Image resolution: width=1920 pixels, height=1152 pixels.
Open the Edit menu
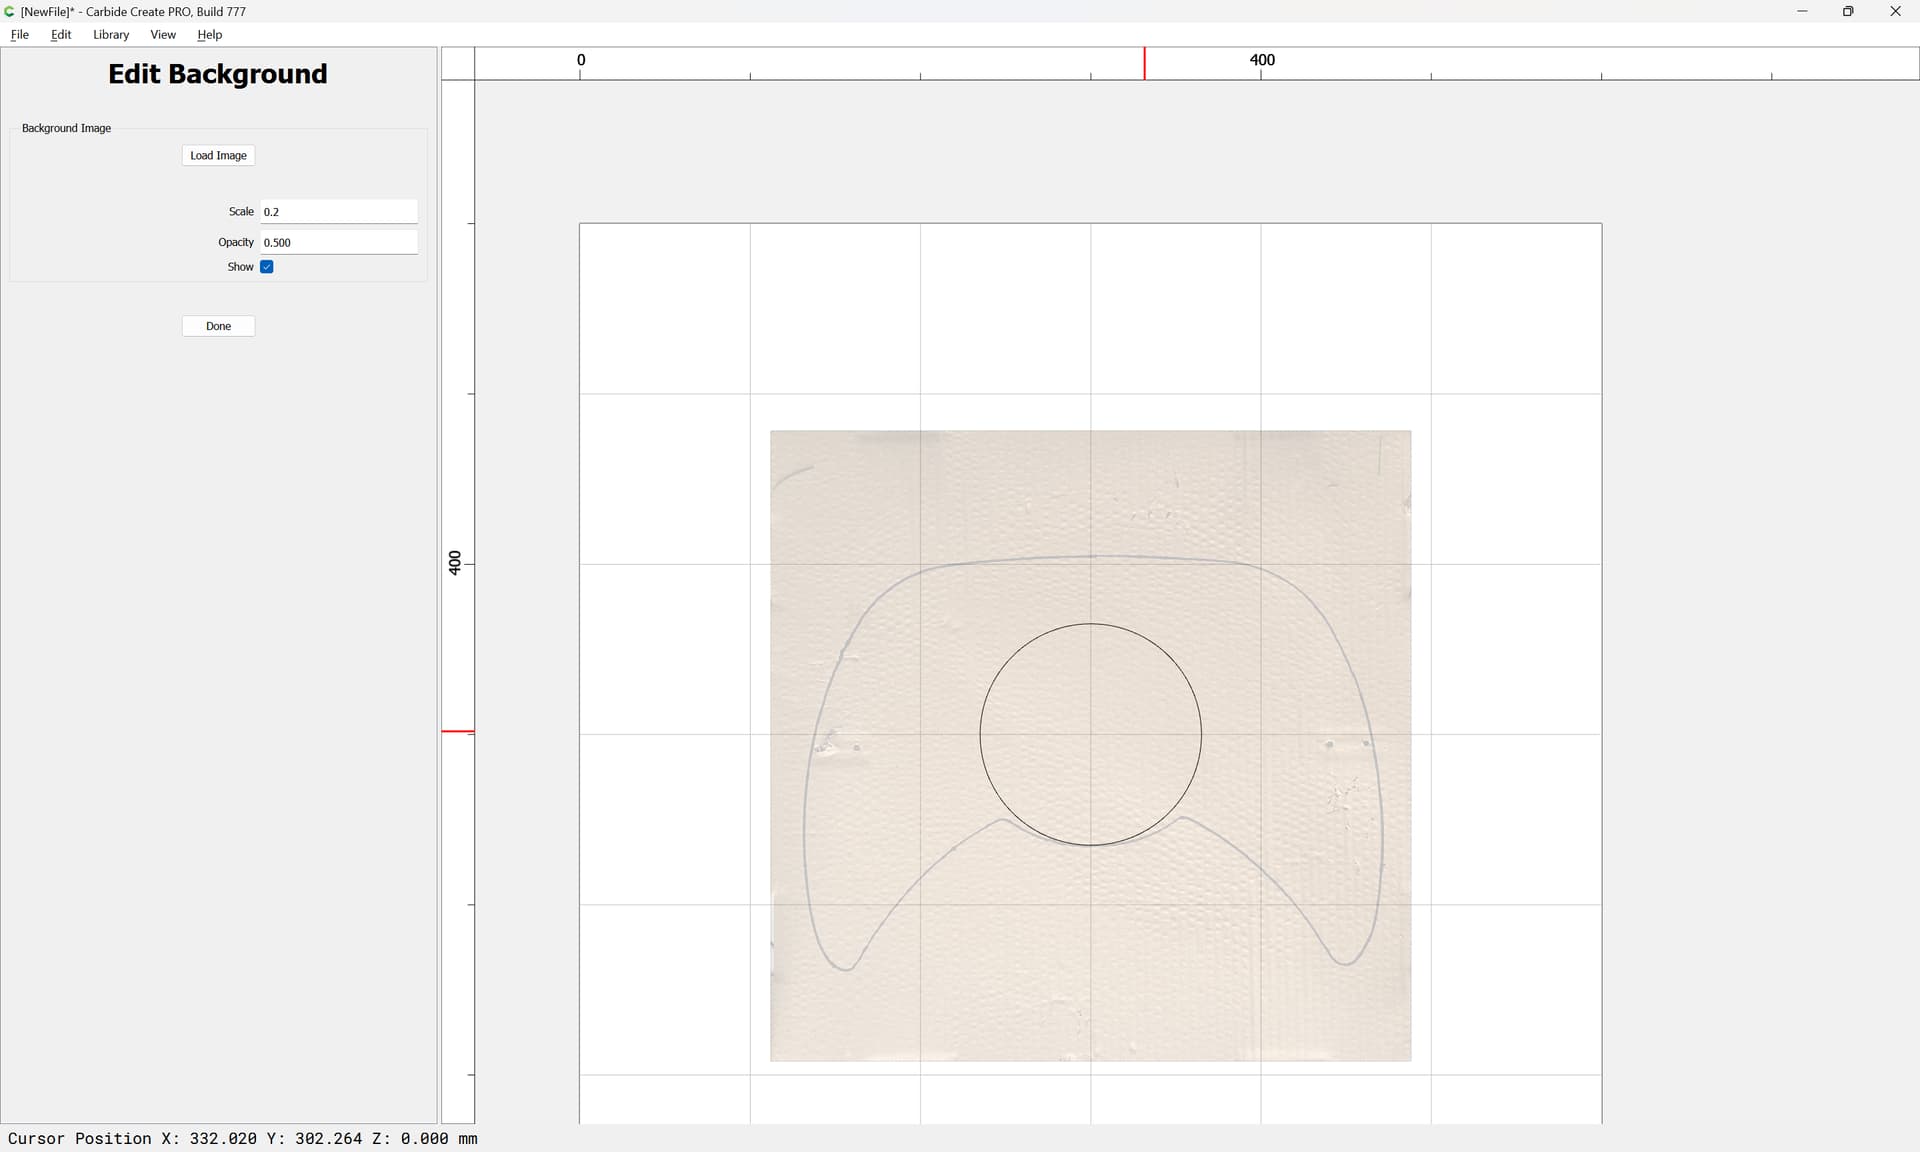(61, 34)
